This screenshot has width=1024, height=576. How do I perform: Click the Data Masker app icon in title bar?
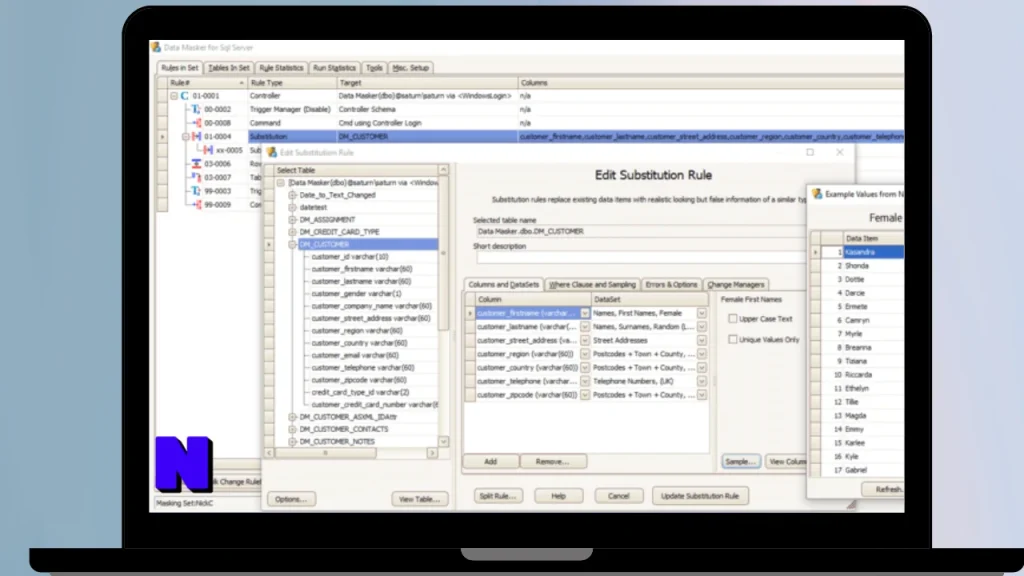click(x=156, y=48)
